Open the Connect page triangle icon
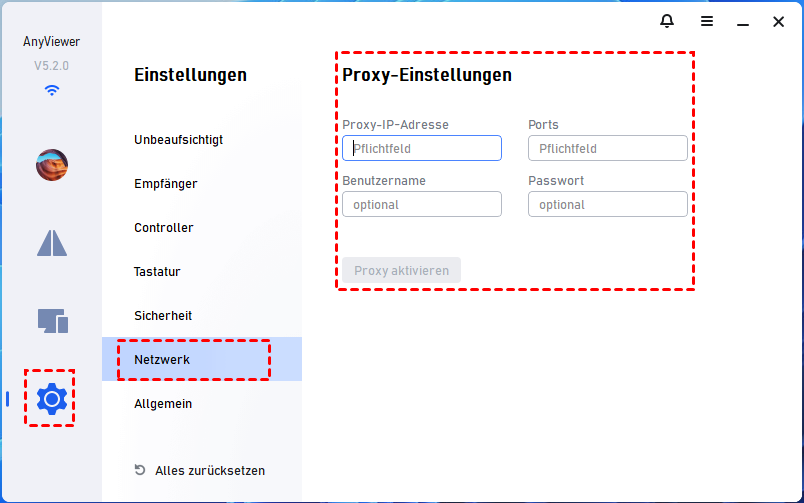The image size is (804, 503). tap(52, 243)
